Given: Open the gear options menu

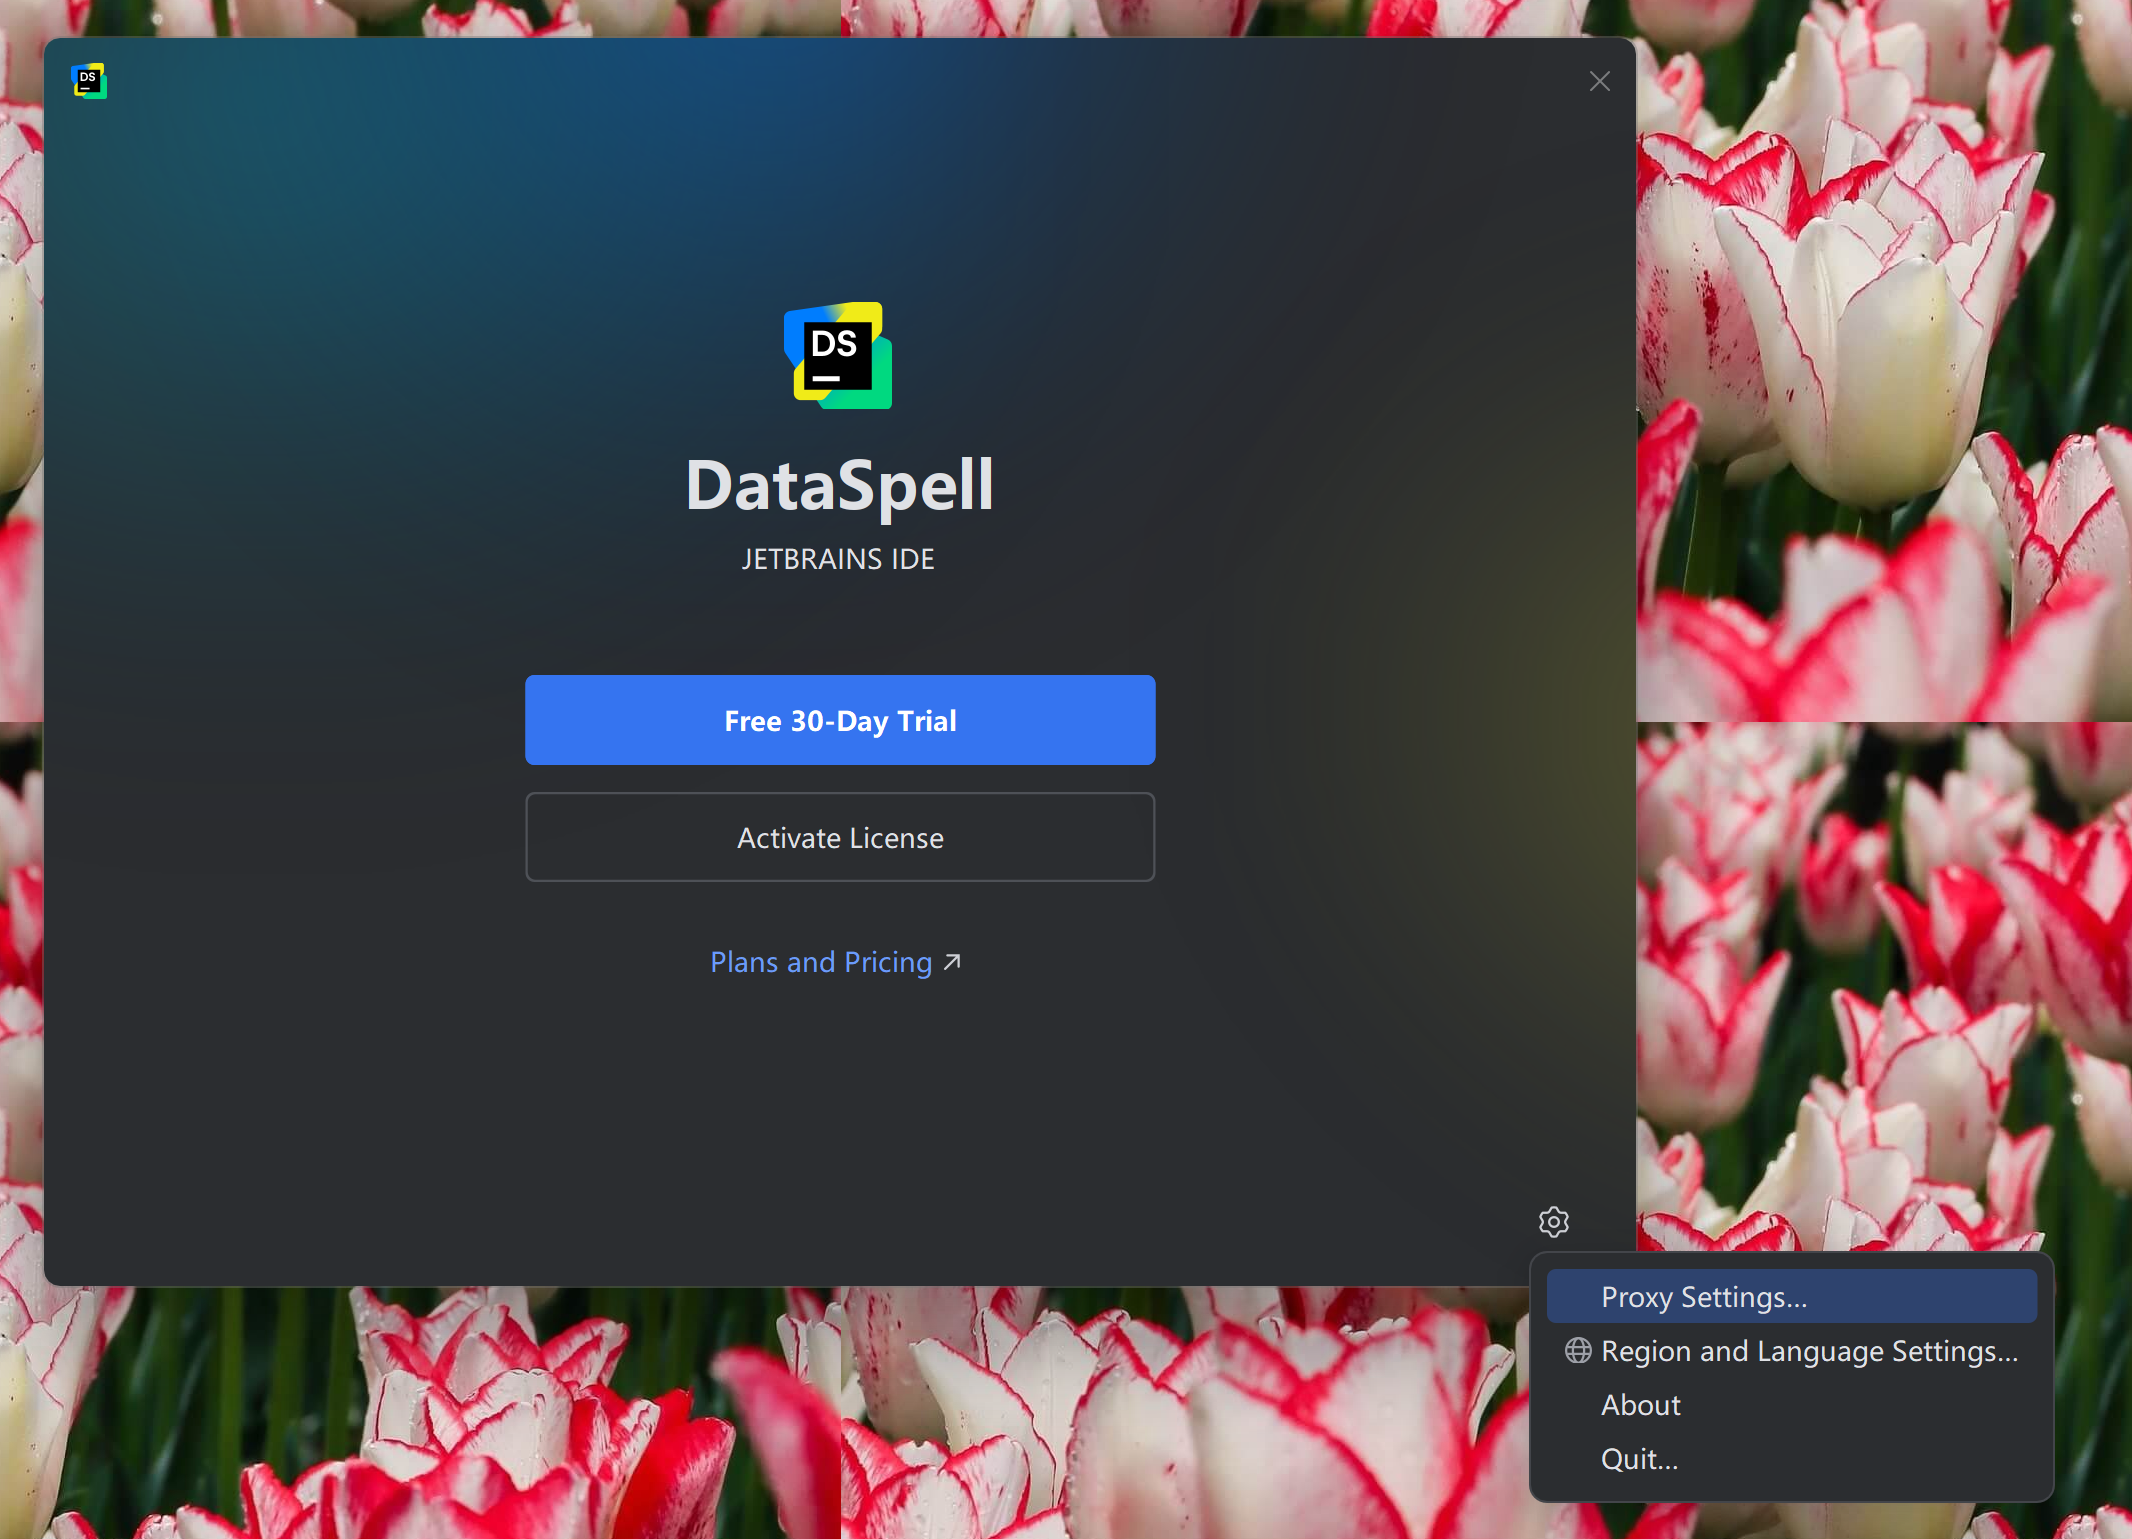Looking at the screenshot, I should point(1553,1221).
